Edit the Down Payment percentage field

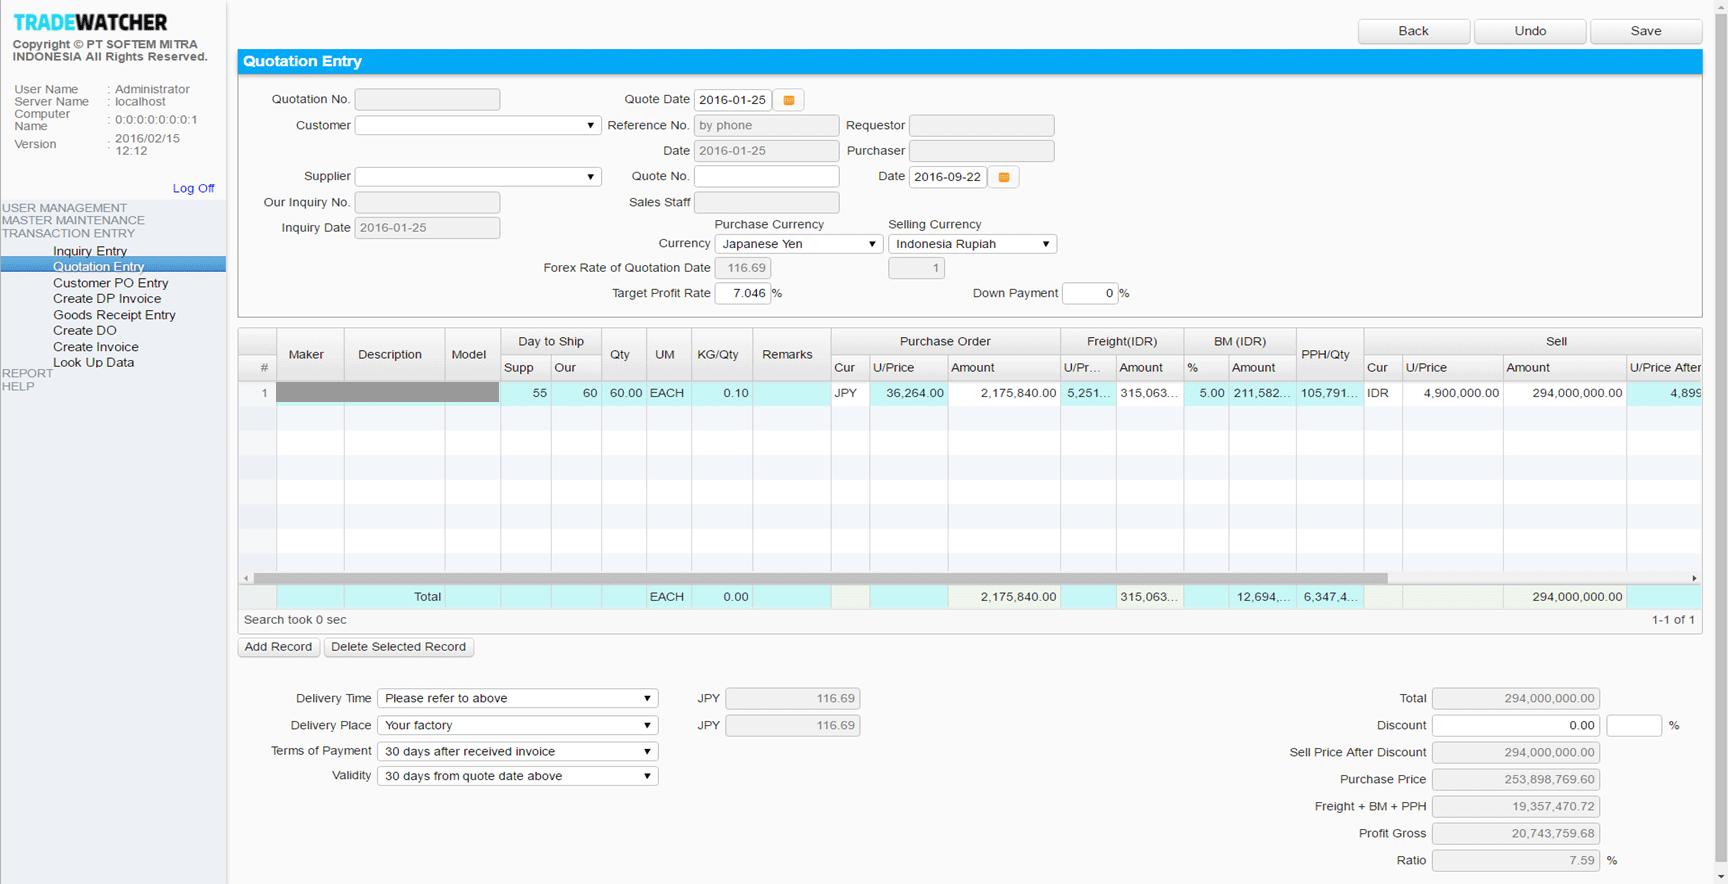coord(1090,294)
